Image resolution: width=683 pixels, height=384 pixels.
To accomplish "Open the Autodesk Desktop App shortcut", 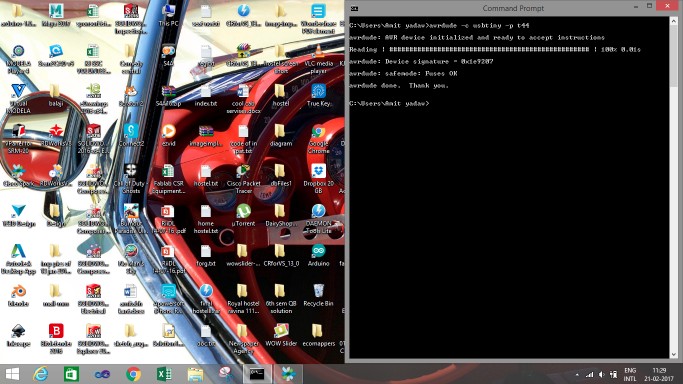I will (x=18, y=259).
